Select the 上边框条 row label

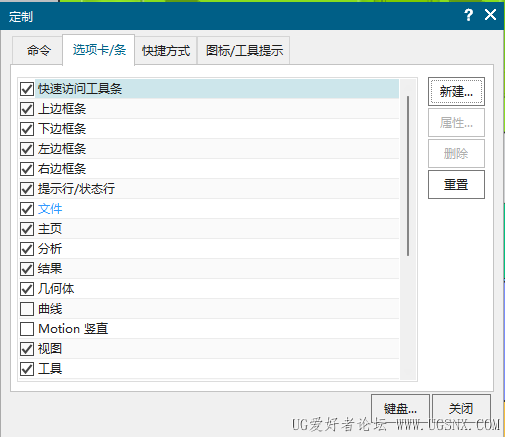62,109
